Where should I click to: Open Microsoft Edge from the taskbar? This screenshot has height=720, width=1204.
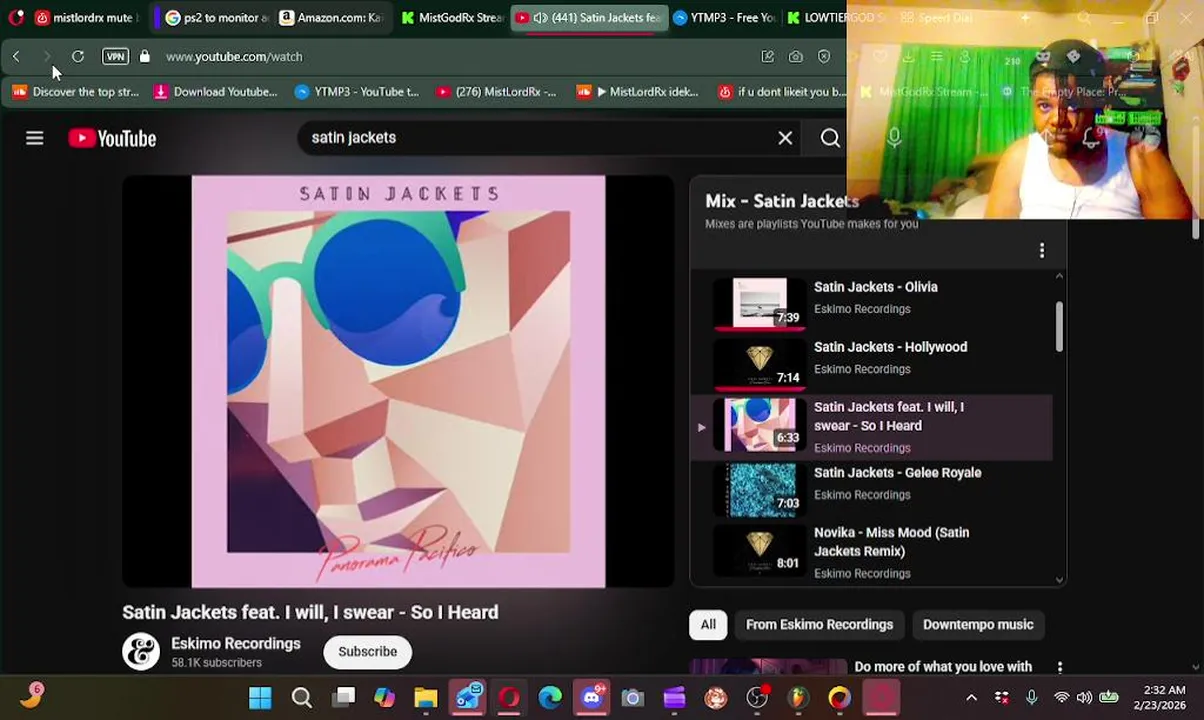point(550,698)
